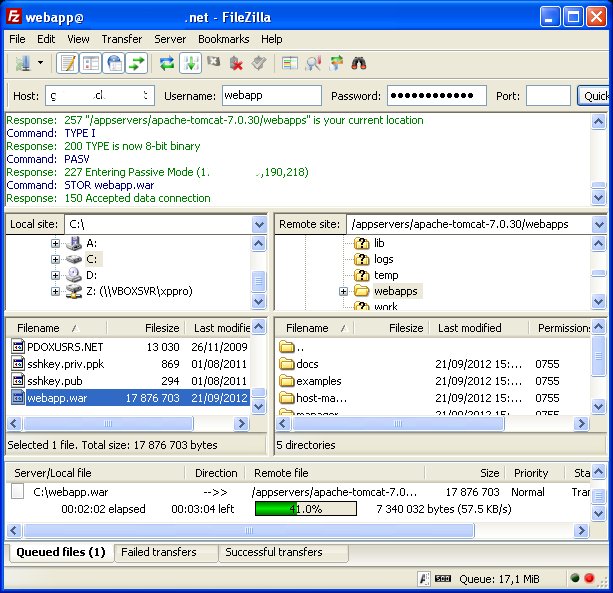Click the refresh file lists icon
This screenshot has width=613, height=593.
pyautogui.click(x=167, y=63)
